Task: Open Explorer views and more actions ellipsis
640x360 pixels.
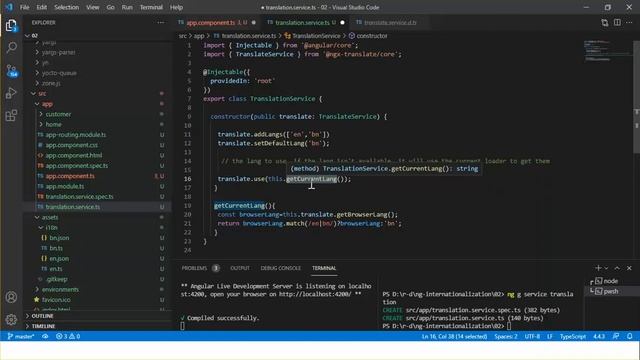Action: click(x=161, y=22)
